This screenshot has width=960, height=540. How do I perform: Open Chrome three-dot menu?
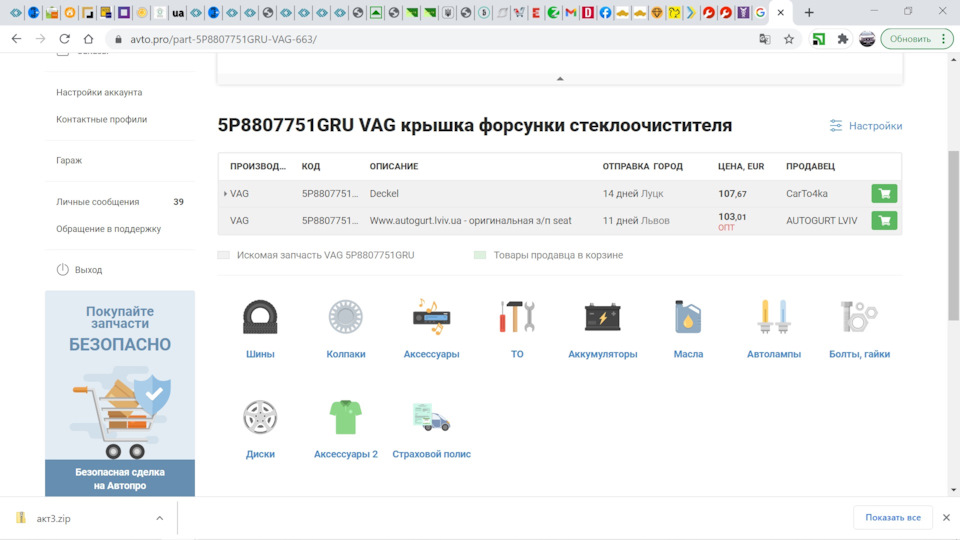[943, 39]
